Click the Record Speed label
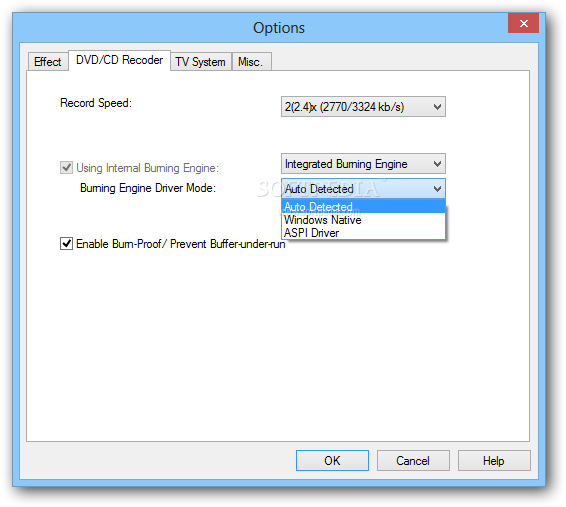This screenshot has width=566, height=507. tap(96, 103)
